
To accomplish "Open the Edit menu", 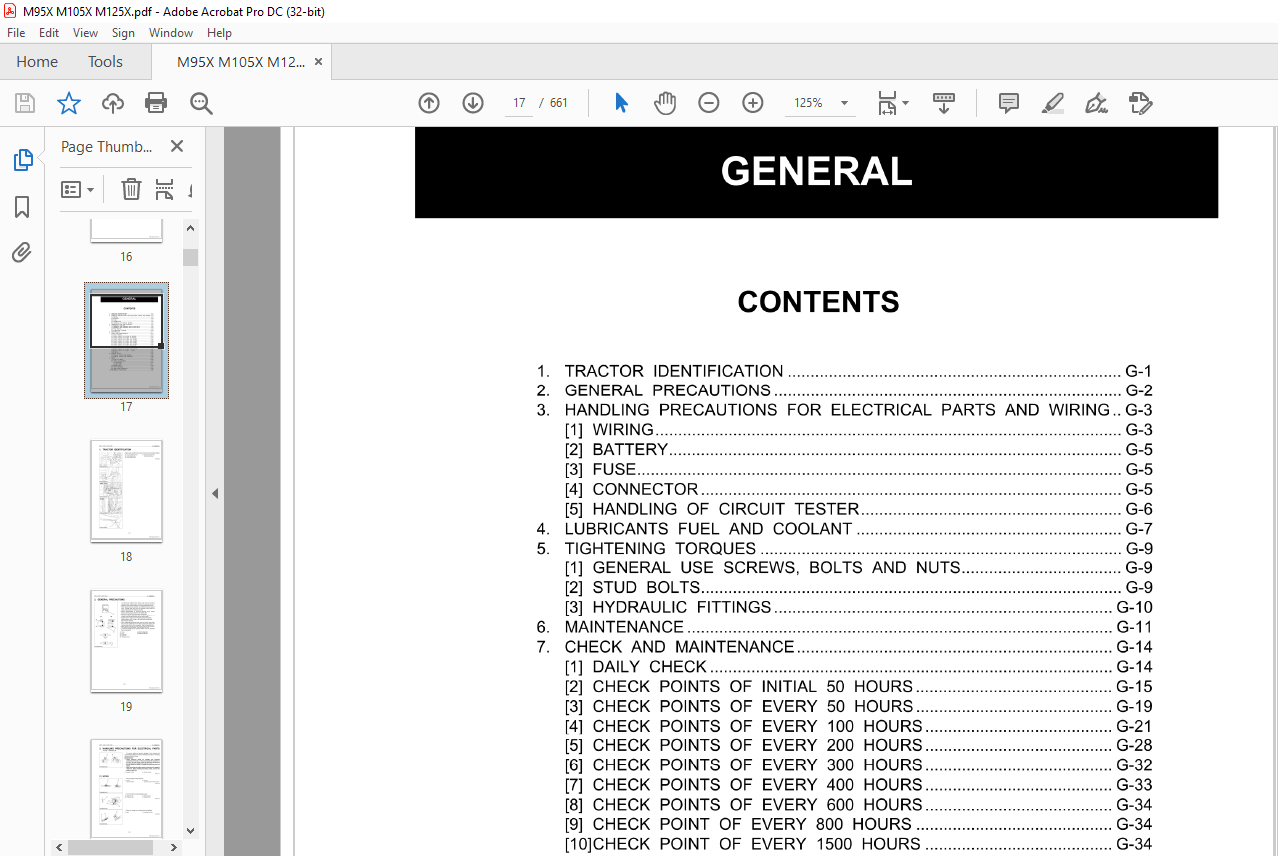I will (49, 33).
